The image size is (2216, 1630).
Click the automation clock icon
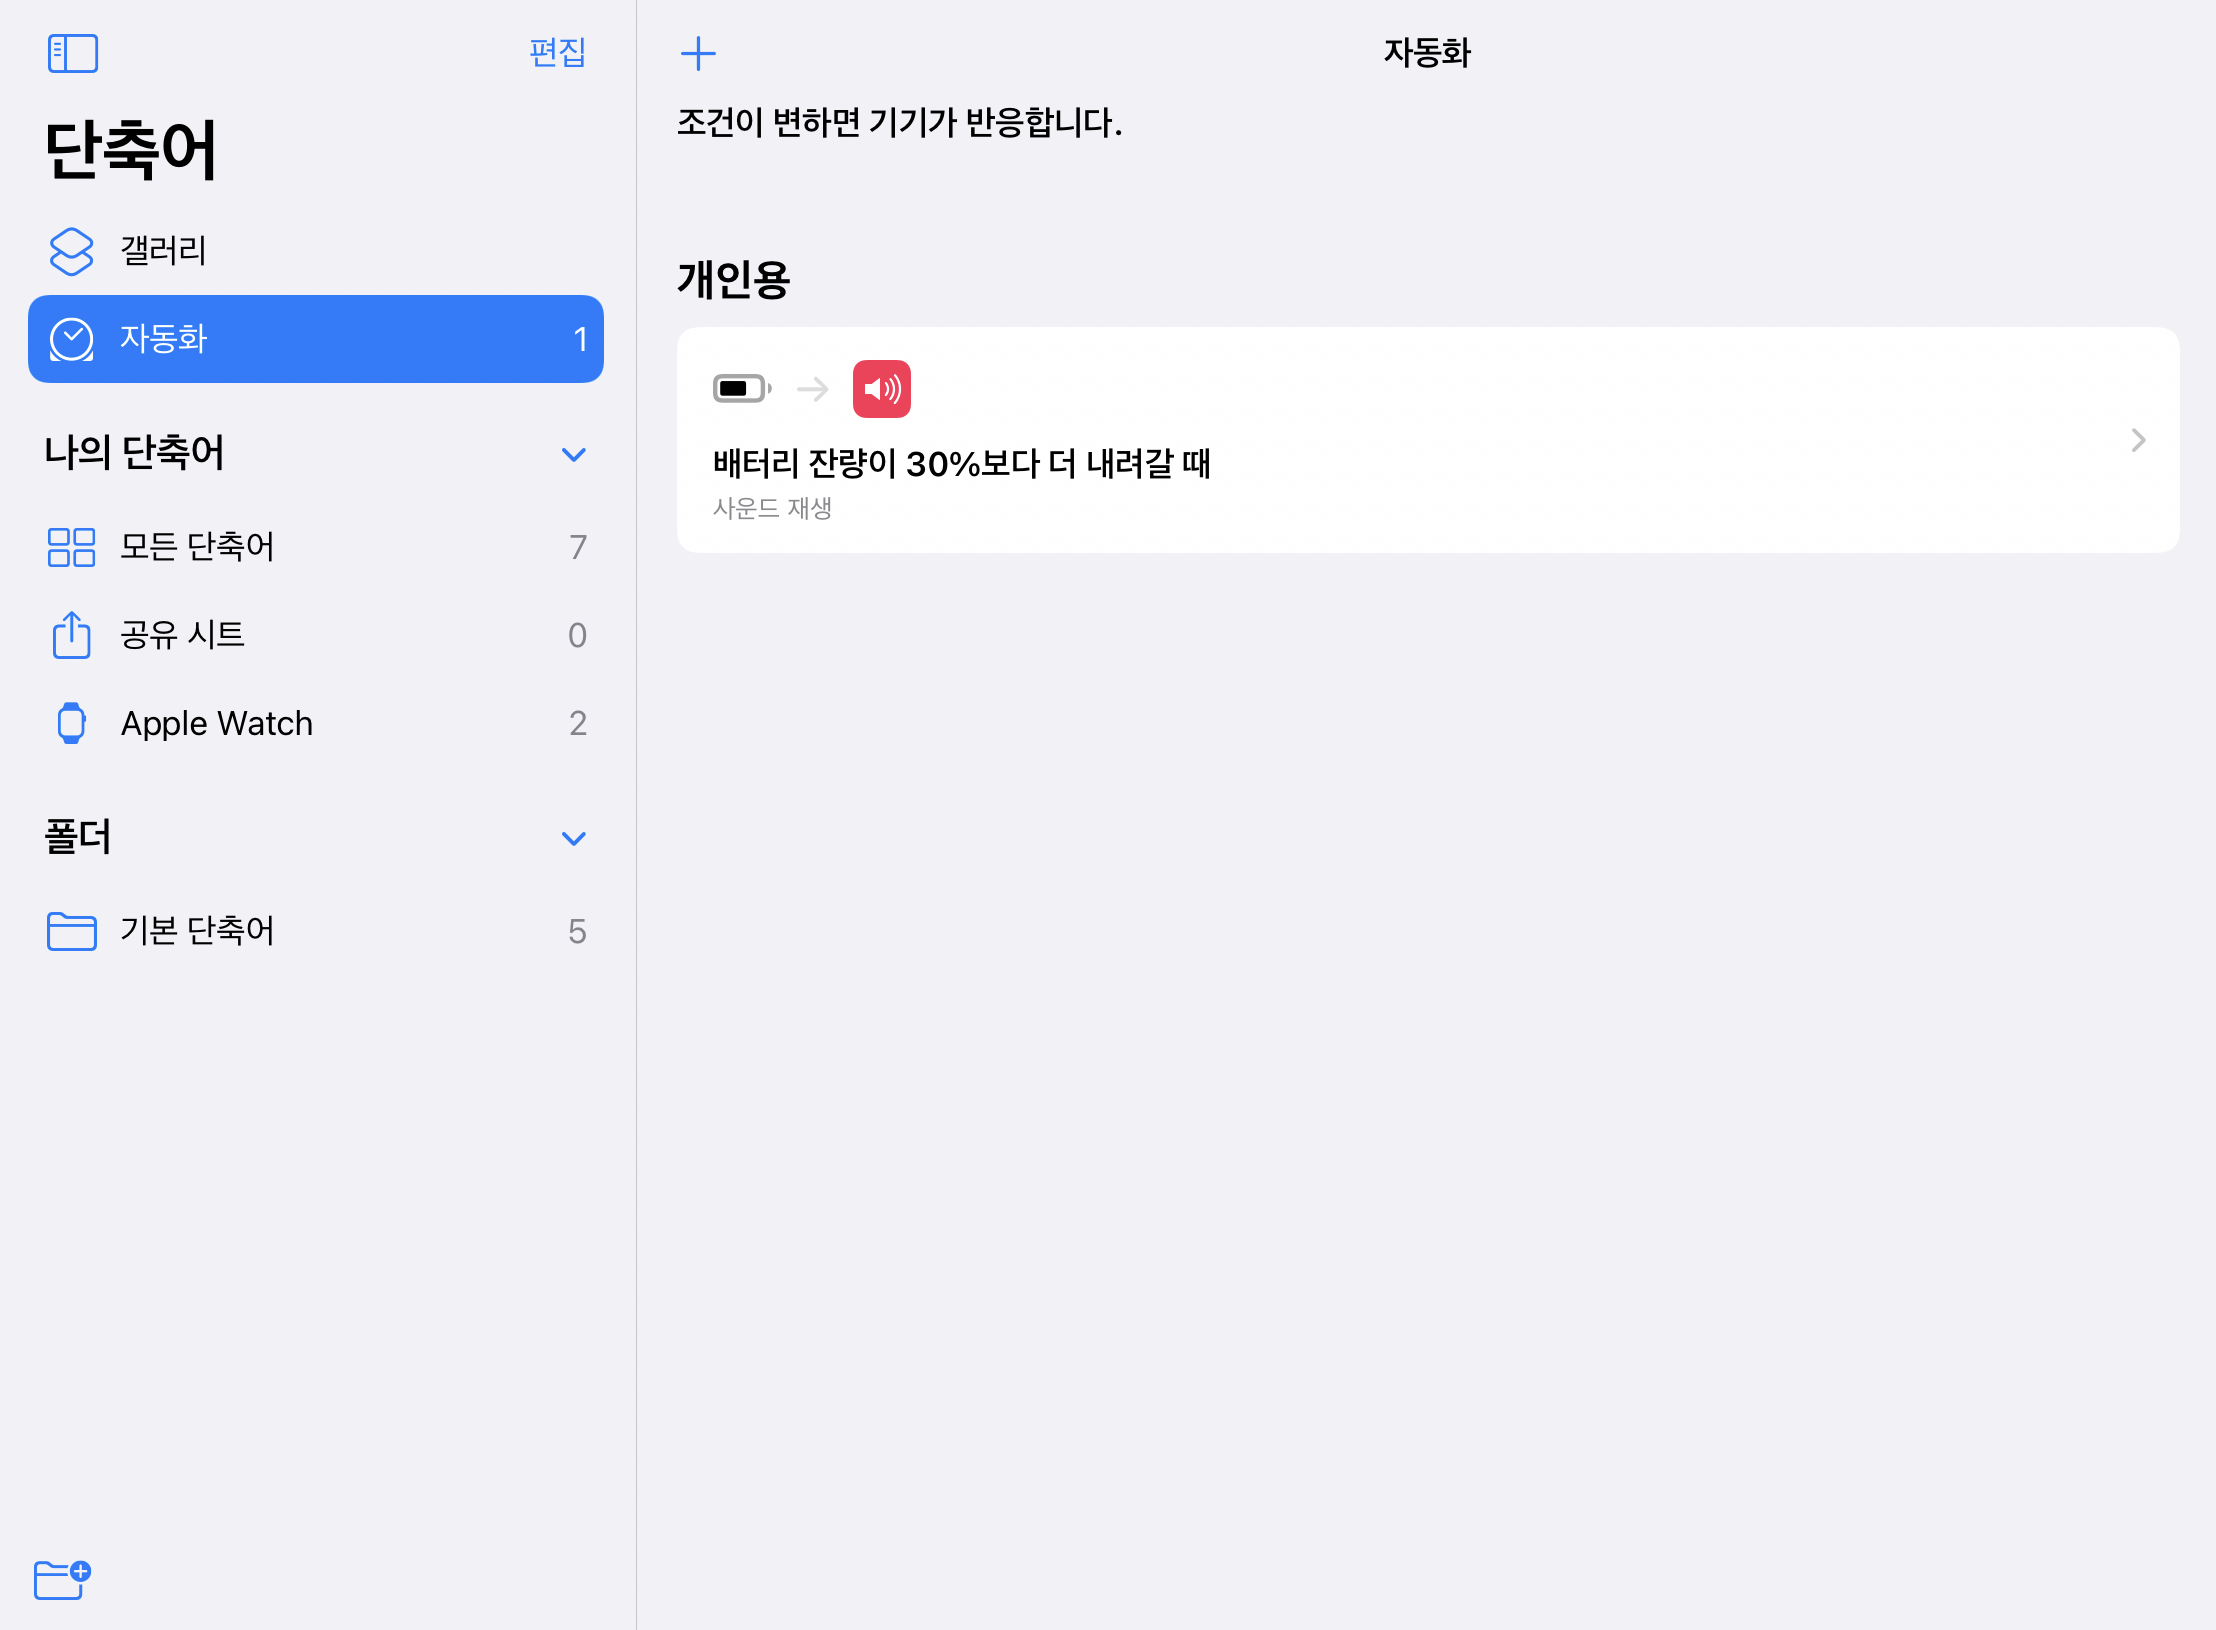coord(71,339)
